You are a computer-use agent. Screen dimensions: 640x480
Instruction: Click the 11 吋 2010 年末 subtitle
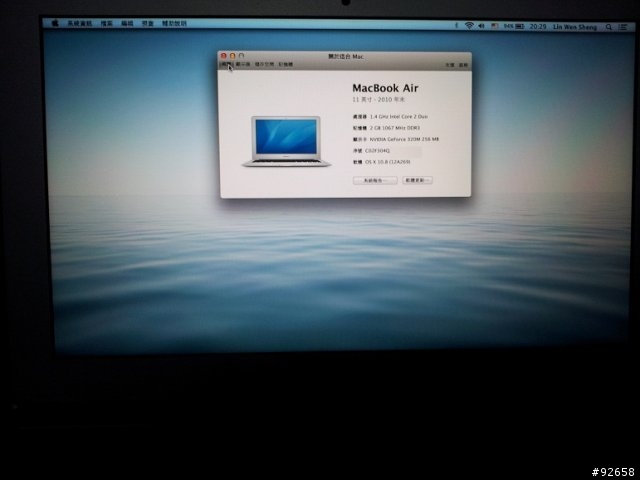(378, 100)
